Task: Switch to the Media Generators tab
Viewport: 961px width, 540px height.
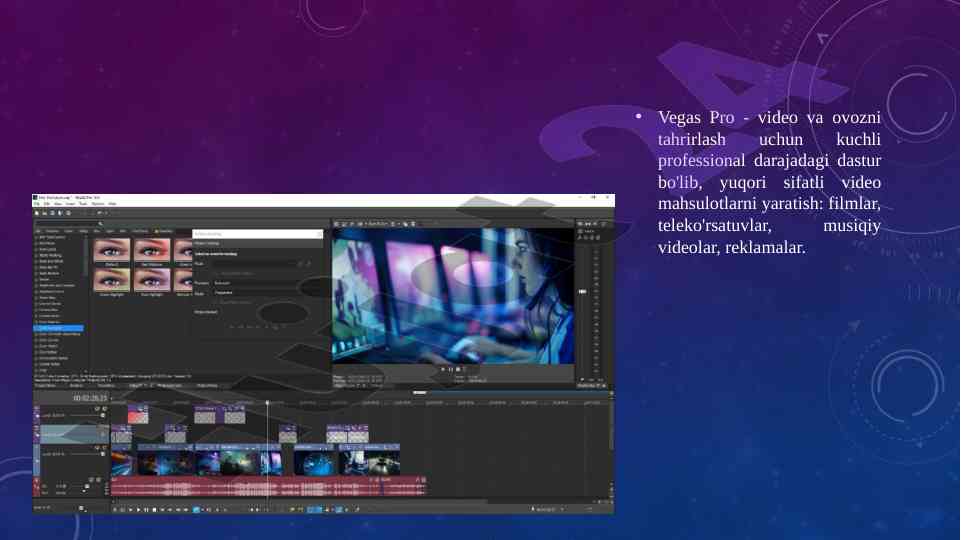Action: coord(169,386)
